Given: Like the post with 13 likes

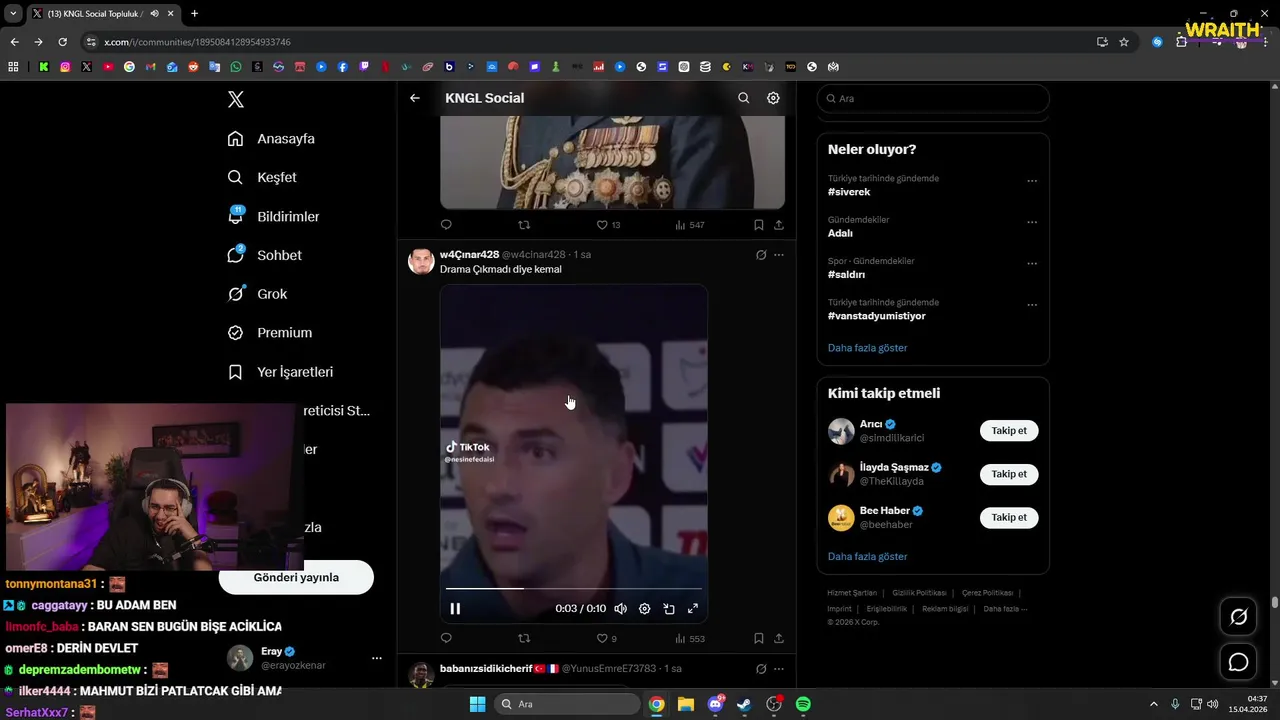Looking at the screenshot, I should click(x=608, y=225).
